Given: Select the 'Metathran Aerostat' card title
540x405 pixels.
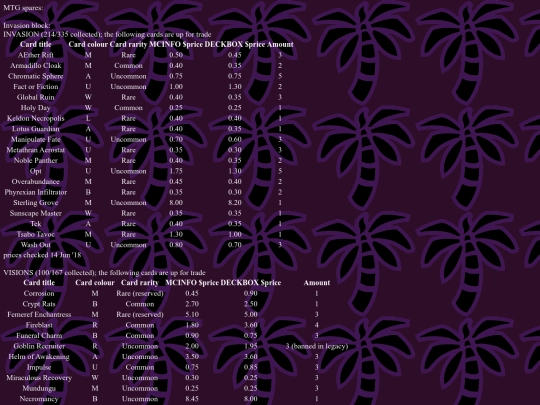Looking at the screenshot, I should coord(35,150).
